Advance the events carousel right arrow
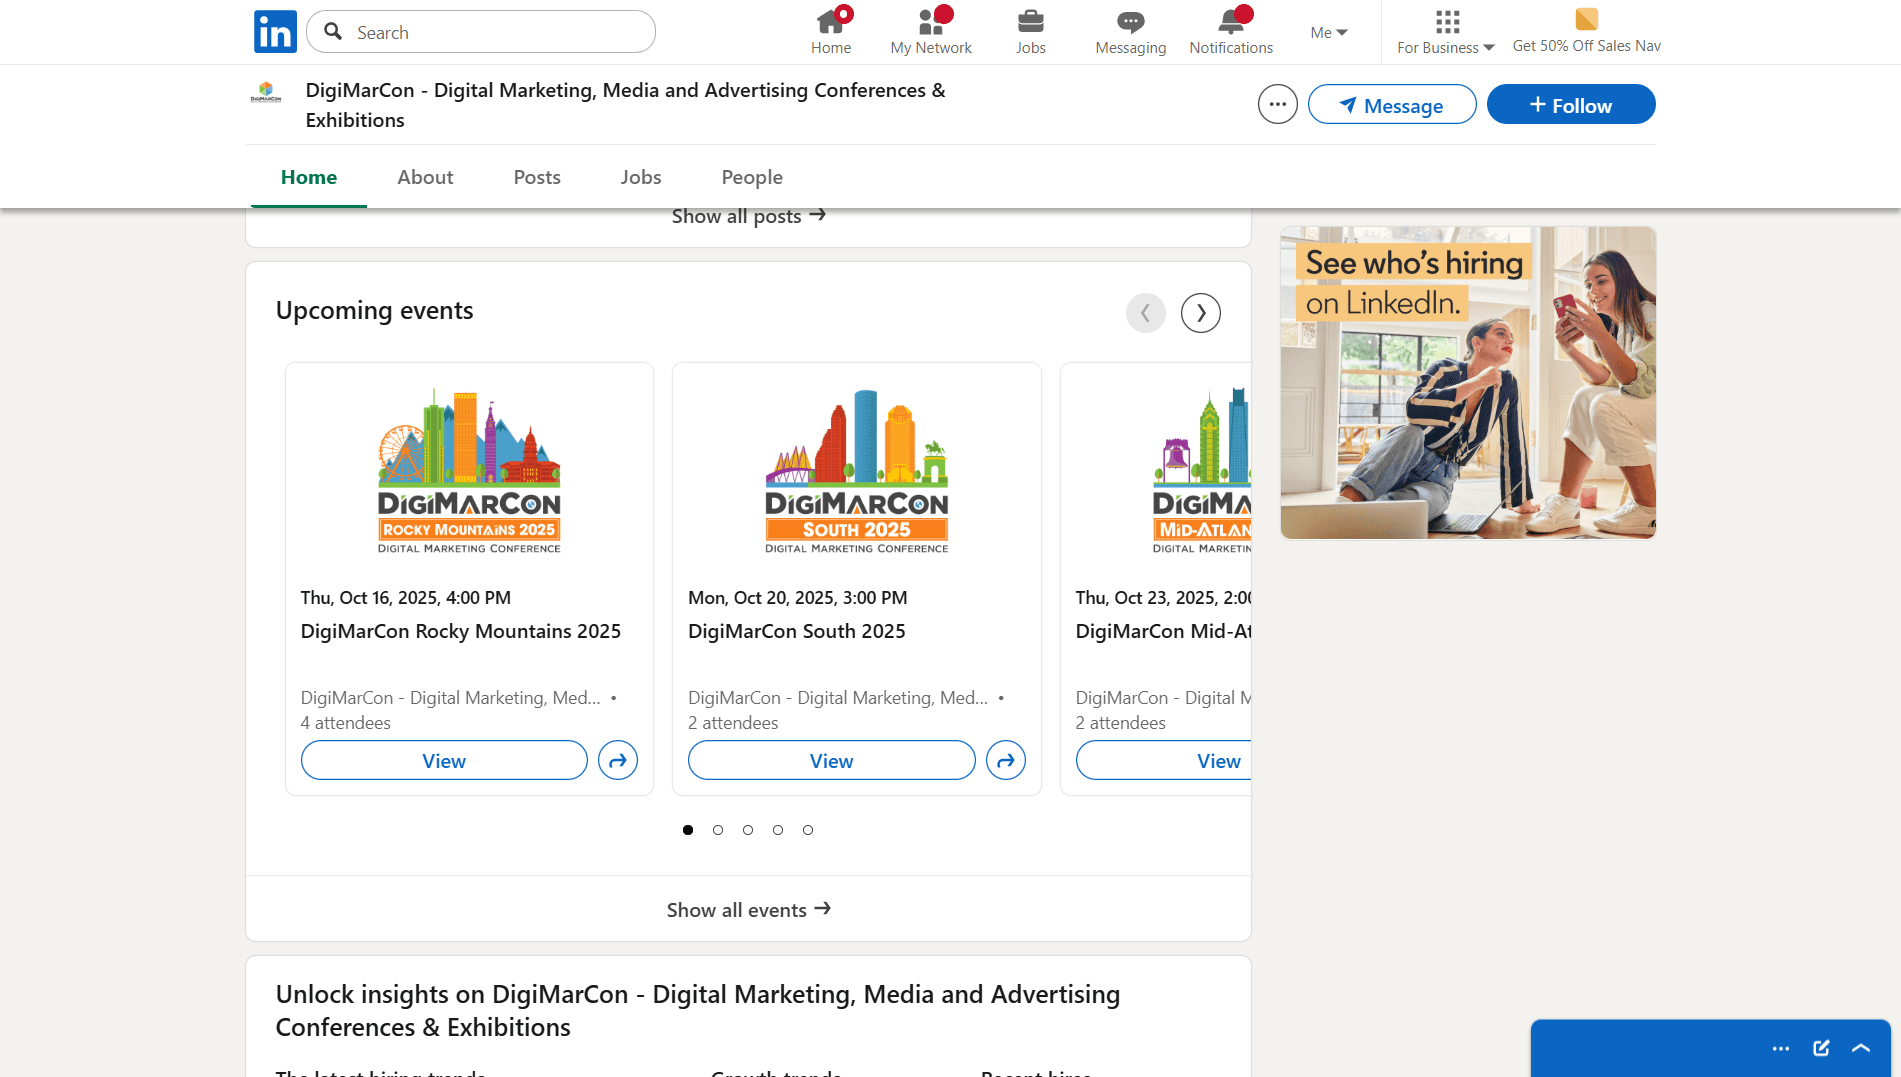1901x1077 pixels. point(1200,313)
